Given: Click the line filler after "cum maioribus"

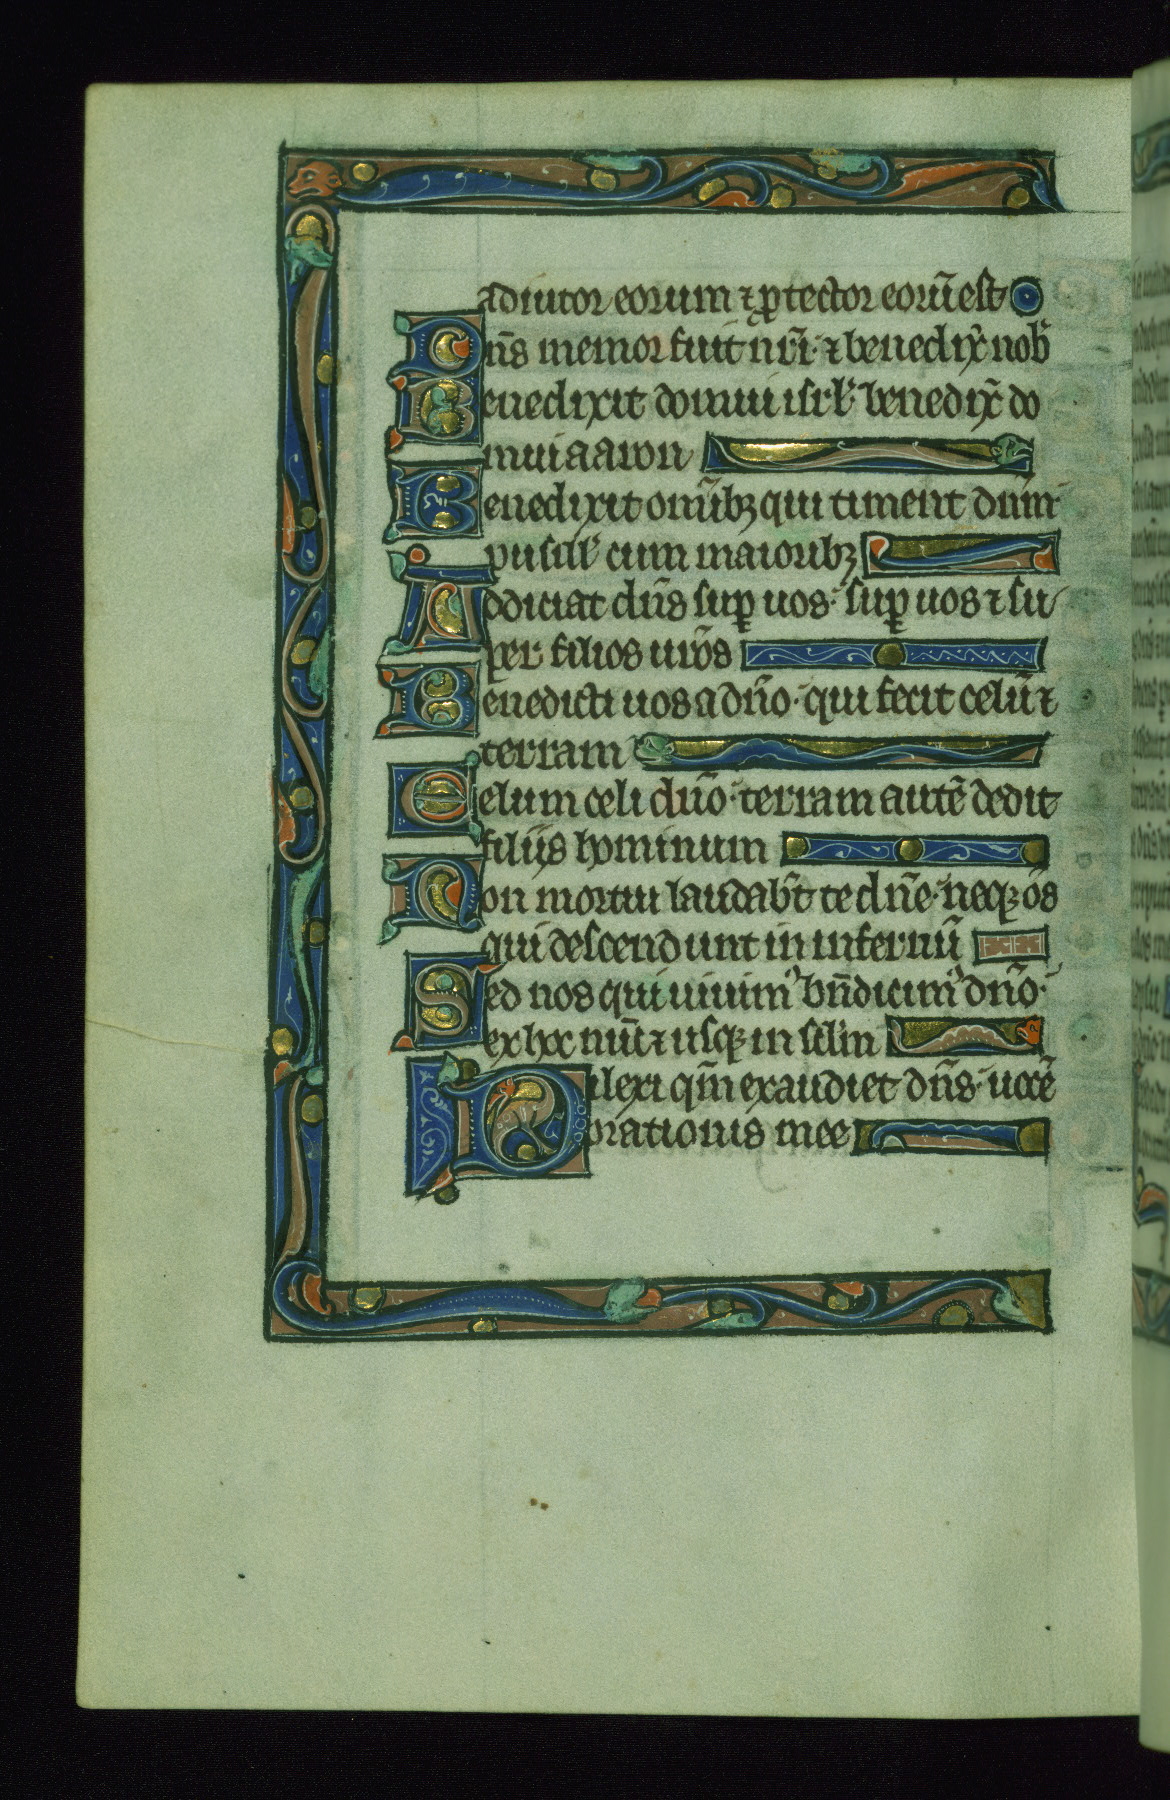Looking at the screenshot, I should coord(958,554).
